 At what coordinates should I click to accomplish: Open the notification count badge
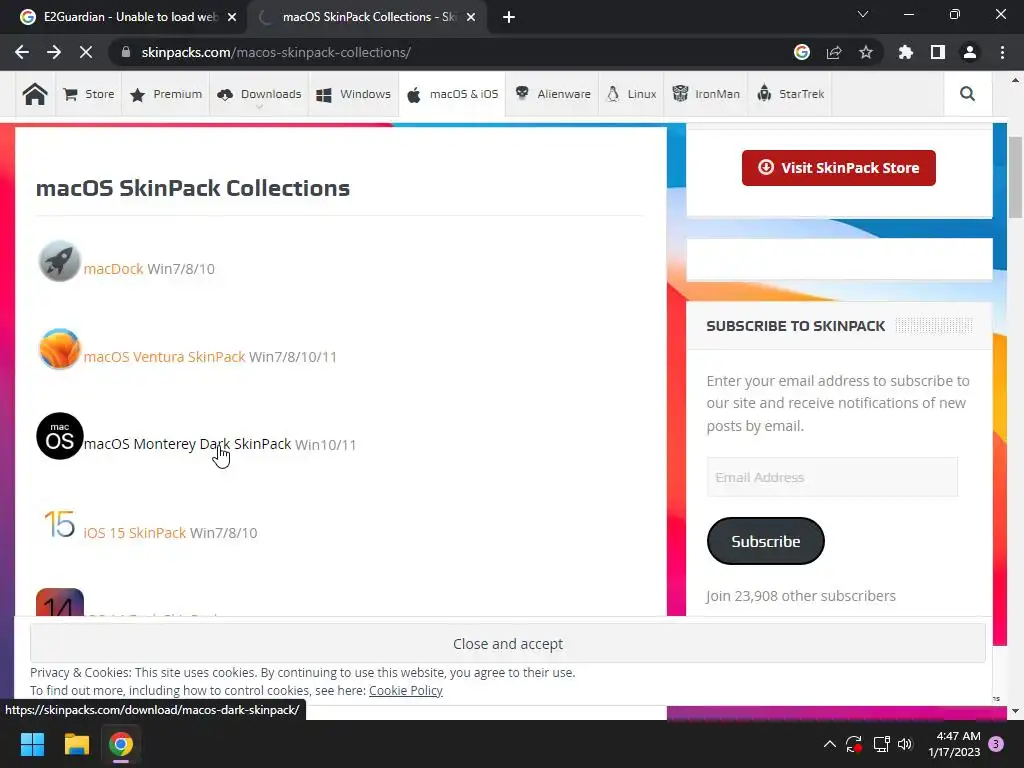click(x=996, y=744)
